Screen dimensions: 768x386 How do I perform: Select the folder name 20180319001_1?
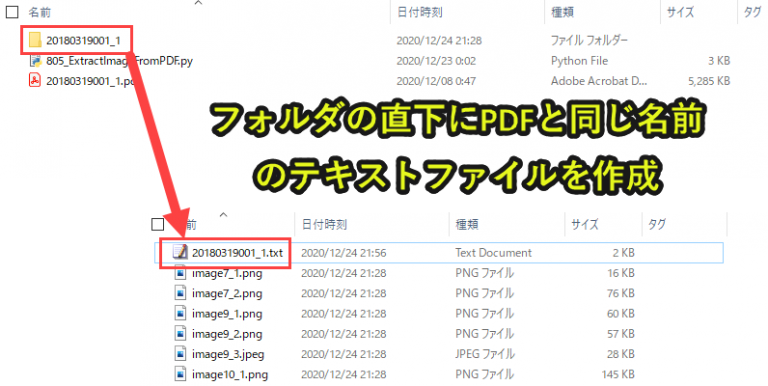point(83,41)
